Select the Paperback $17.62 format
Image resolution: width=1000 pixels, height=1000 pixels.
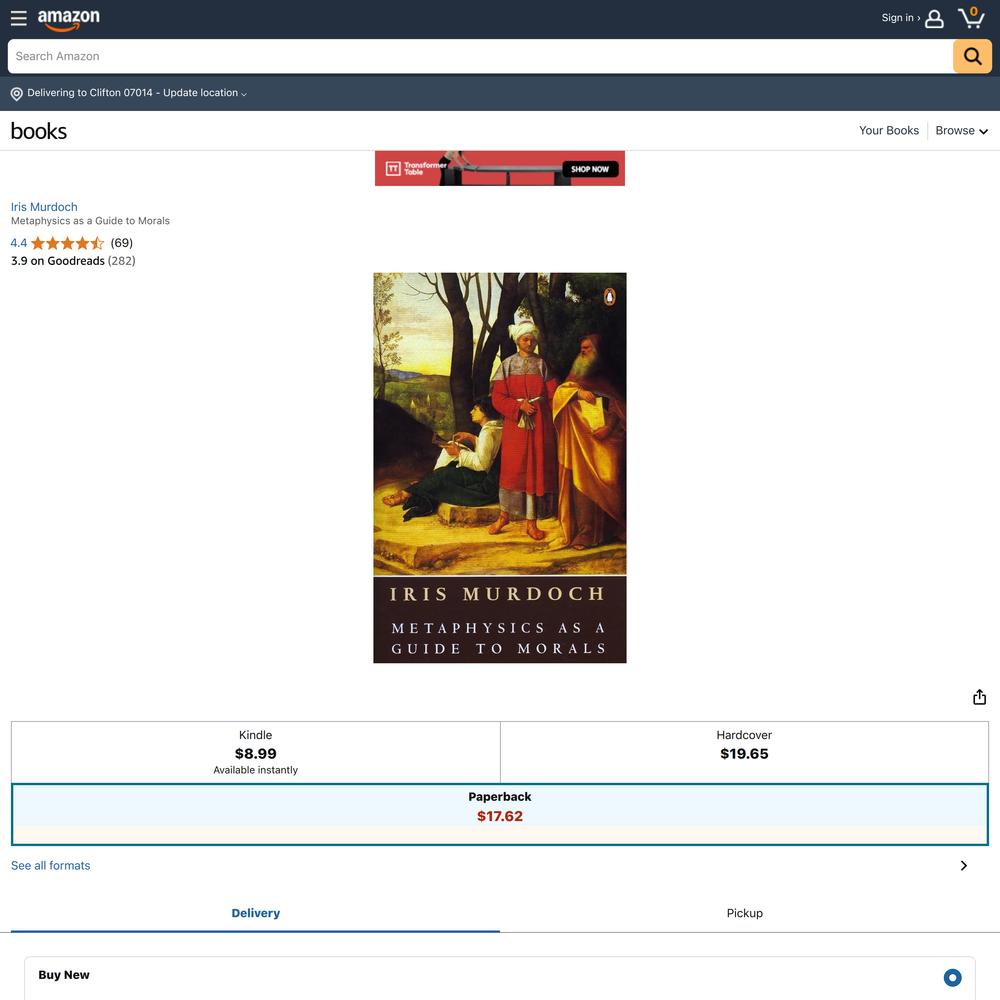500,814
